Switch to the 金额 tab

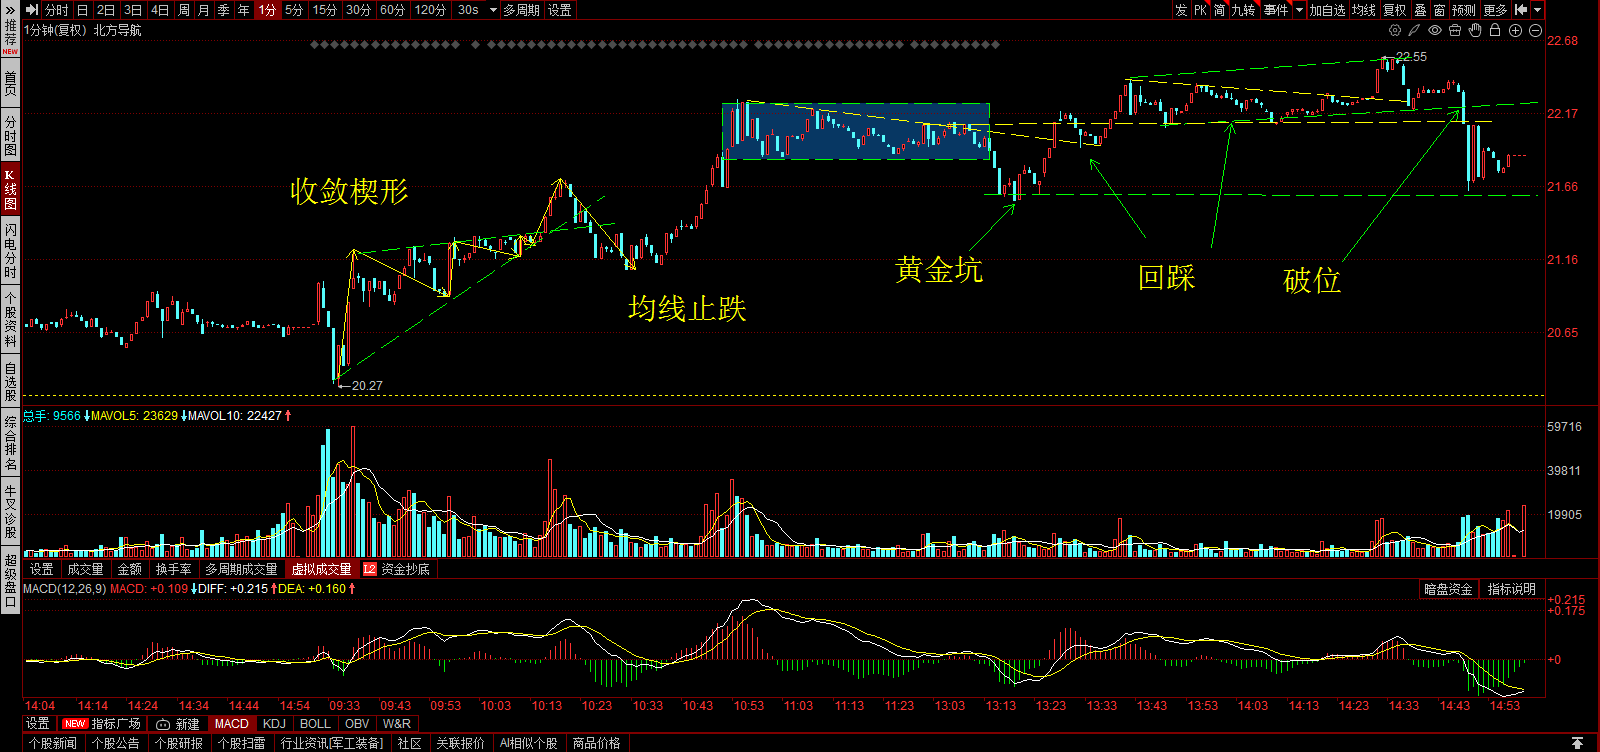[130, 569]
